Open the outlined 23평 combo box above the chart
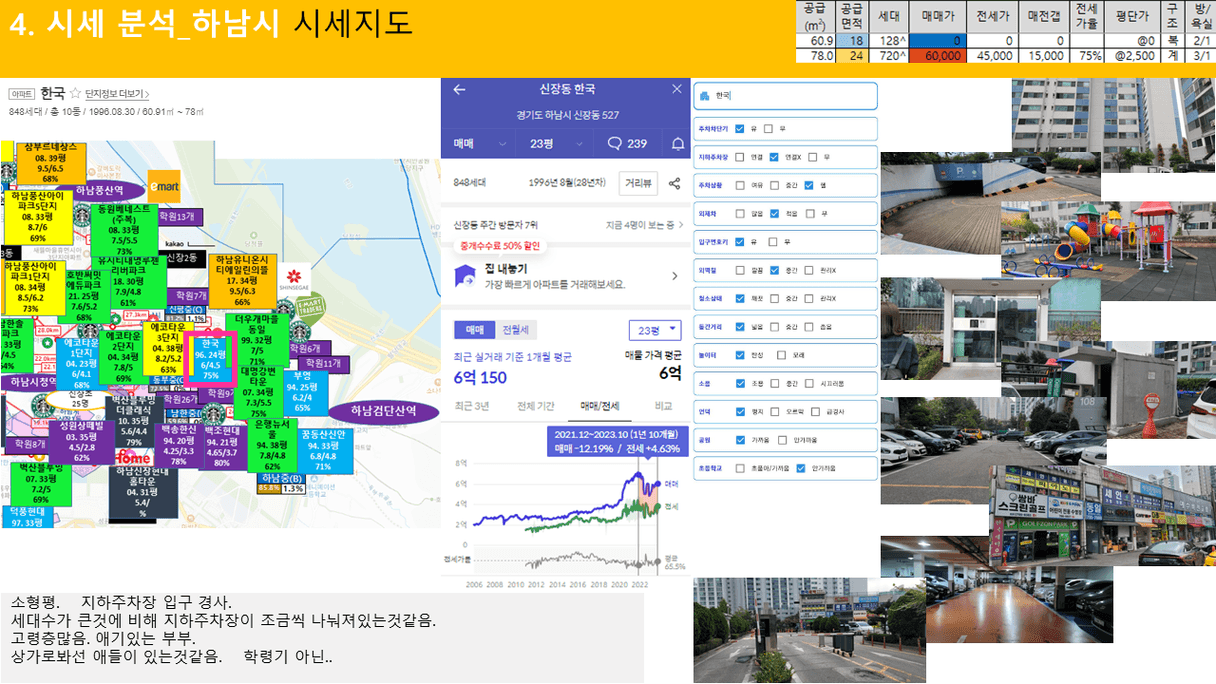 pyautogui.click(x=656, y=330)
